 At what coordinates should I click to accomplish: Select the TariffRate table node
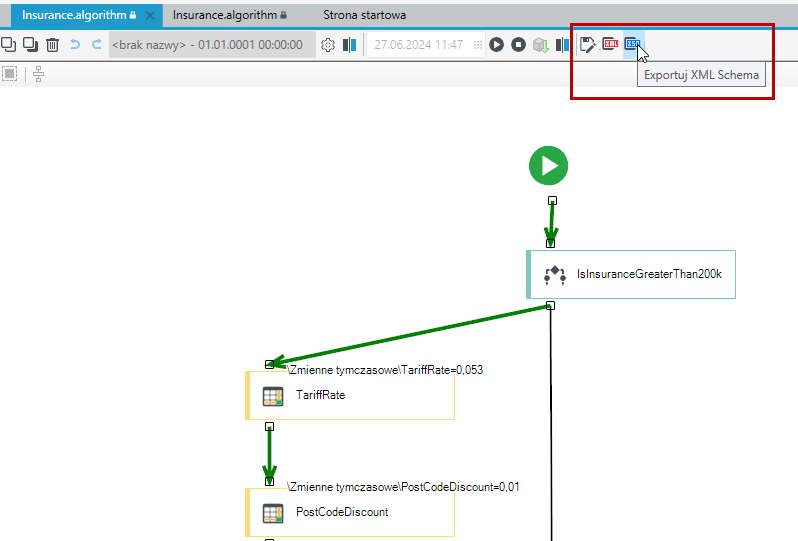[350, 395]
